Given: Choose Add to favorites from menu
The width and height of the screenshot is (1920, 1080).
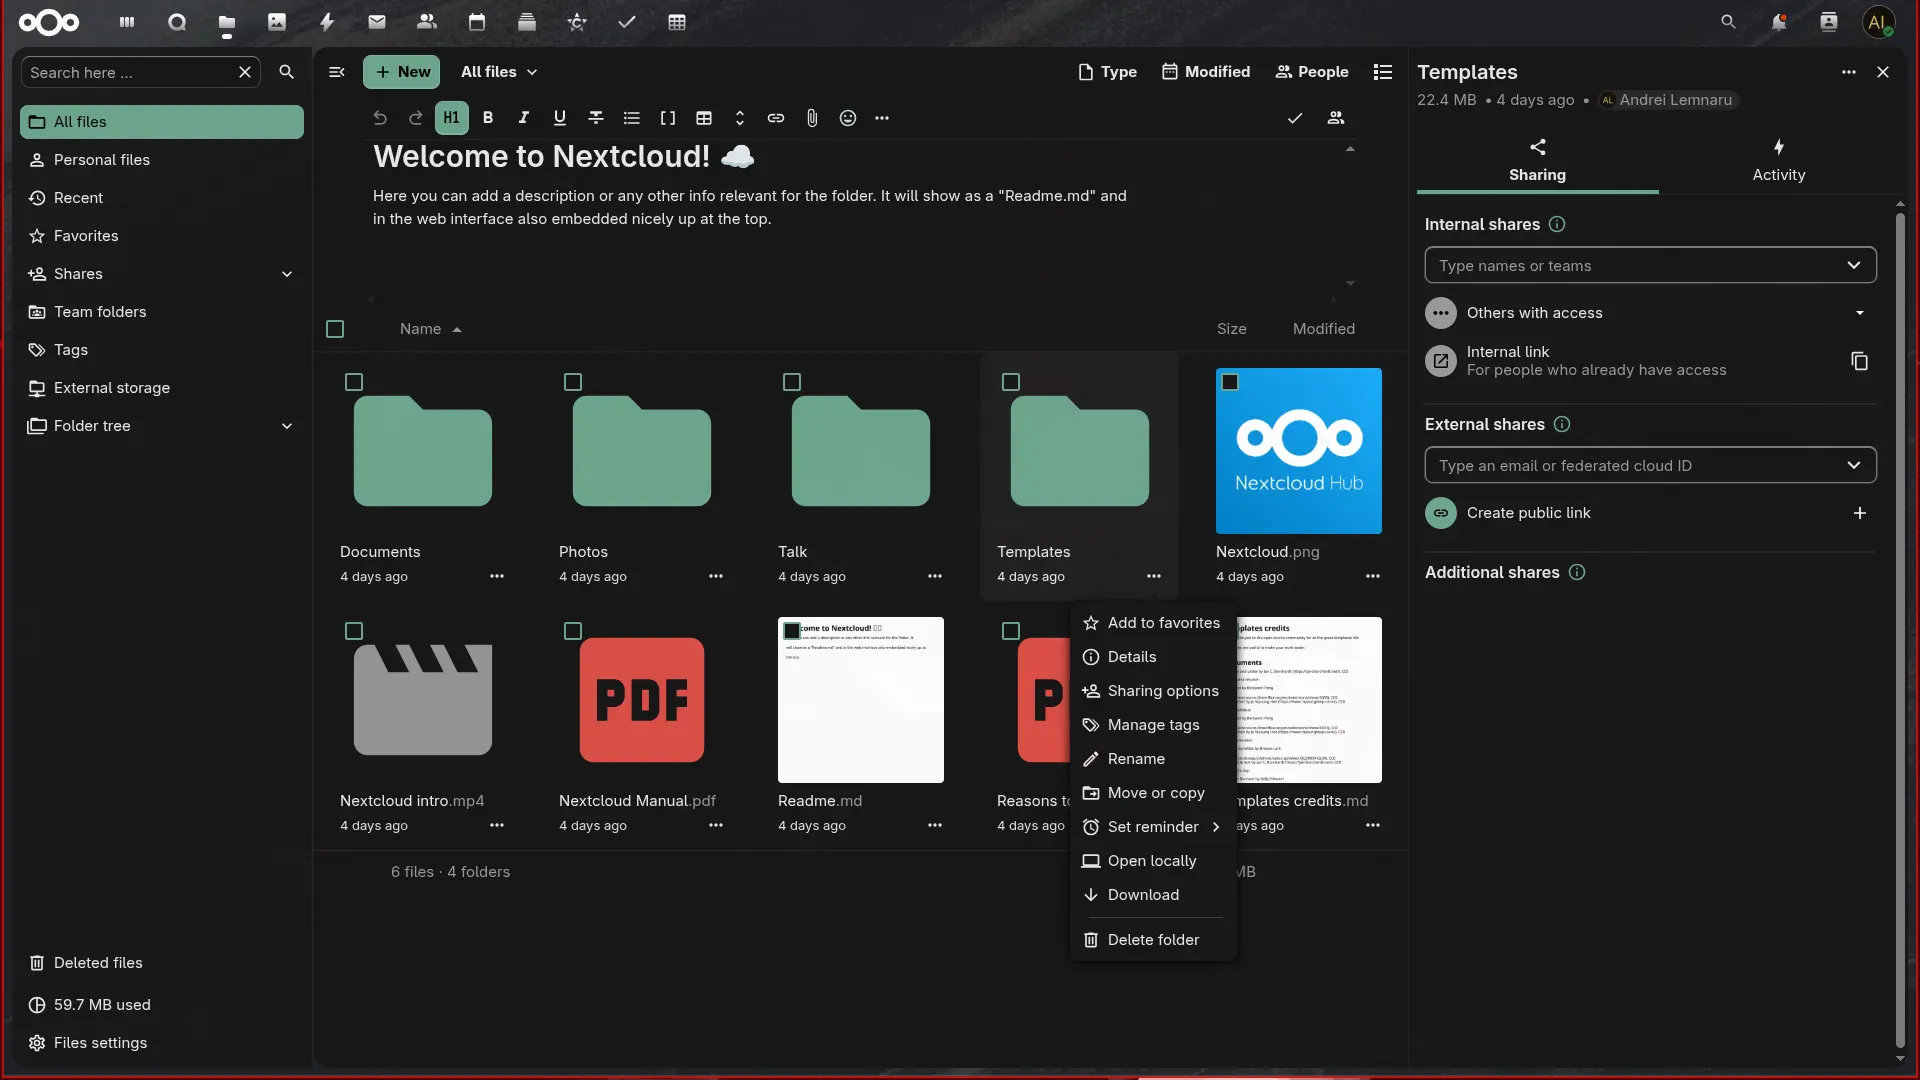Looking at the screenshot, I should tap(1153, 623).
